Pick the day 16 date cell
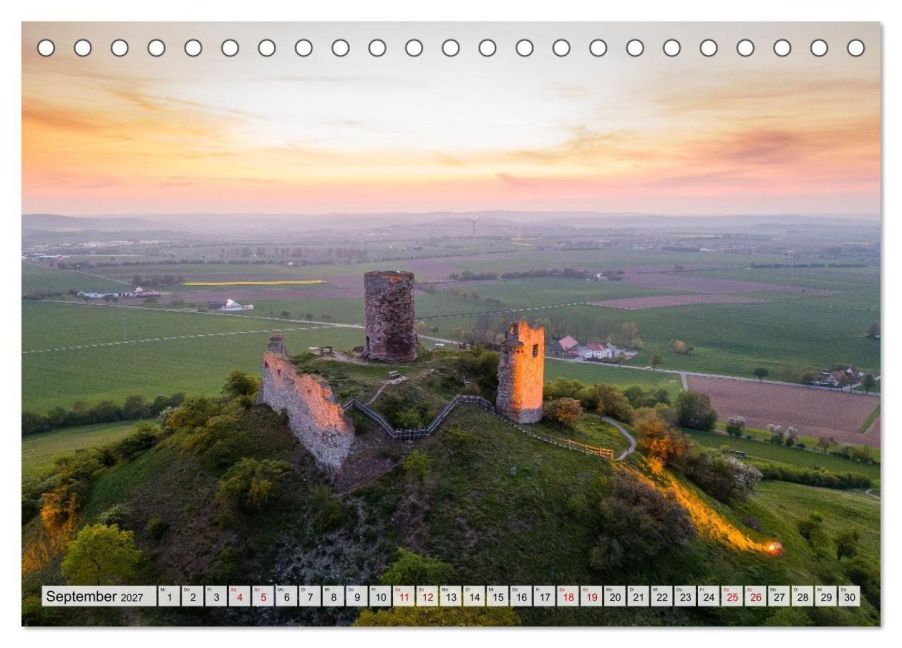This screenshot has width=902, height=648. [x=521, y=596]
